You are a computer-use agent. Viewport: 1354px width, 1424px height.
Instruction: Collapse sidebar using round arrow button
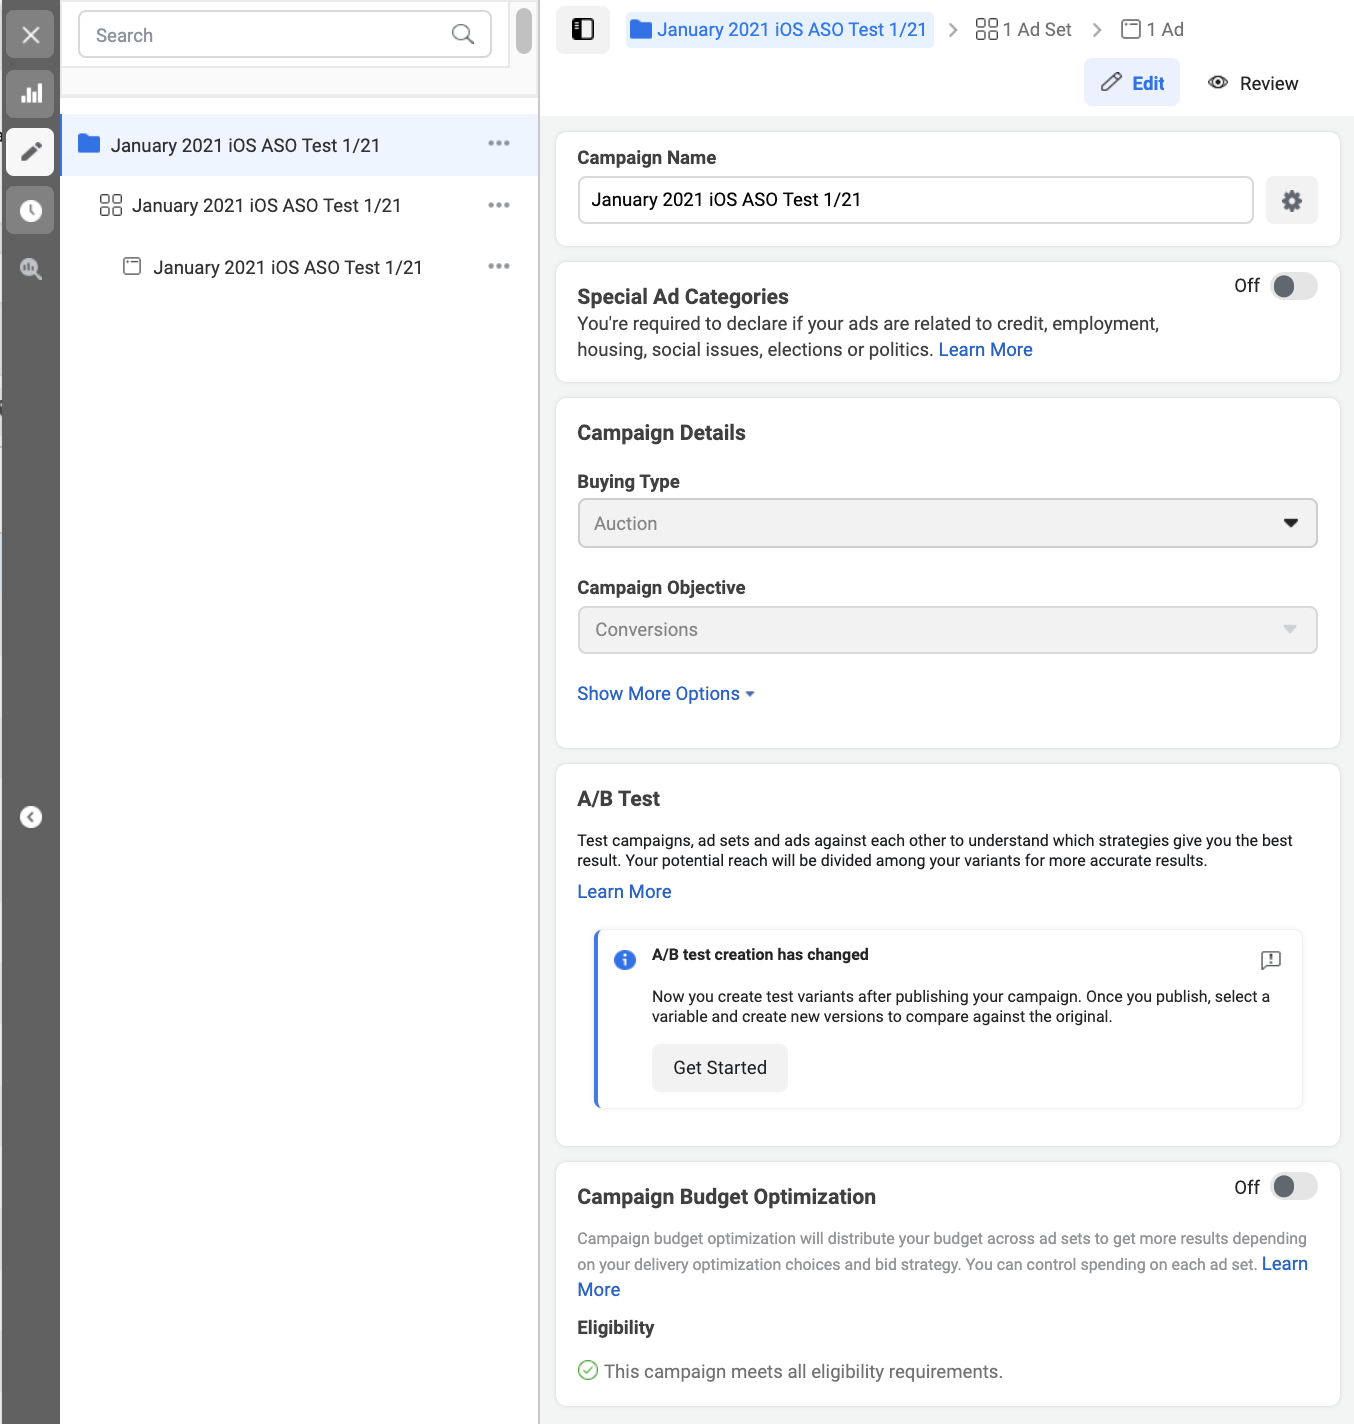31,817
